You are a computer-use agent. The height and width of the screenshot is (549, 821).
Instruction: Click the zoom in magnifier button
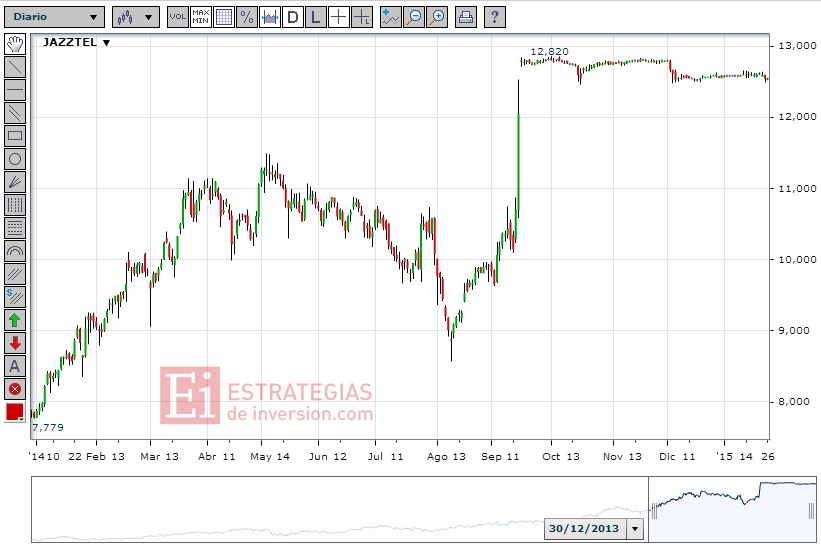(437, 17)
